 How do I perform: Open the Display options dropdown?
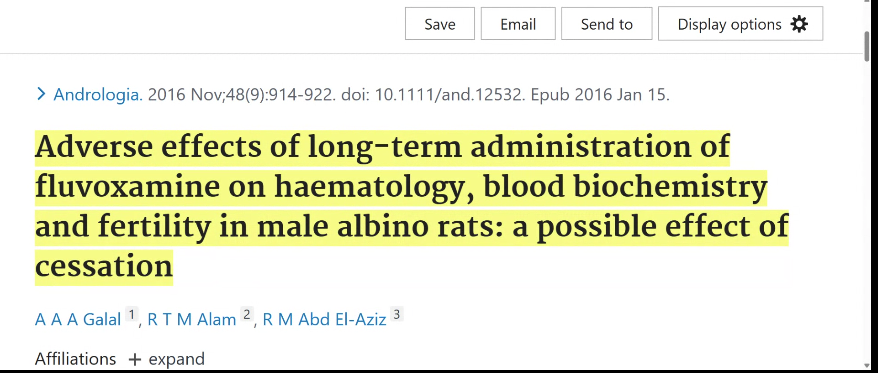(740, 24)
